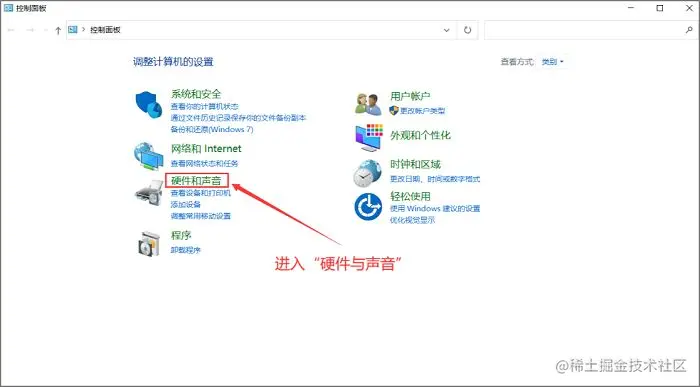Click 更改日期、时间或数字格式 link
The width and height of the screenshot is (700, 387).
435,179
